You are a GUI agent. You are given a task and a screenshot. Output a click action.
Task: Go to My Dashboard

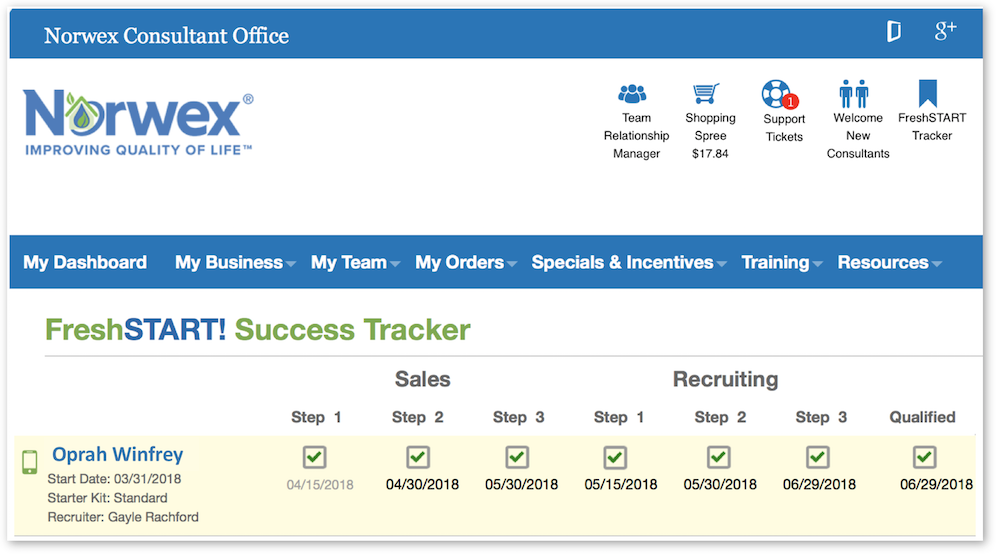coord(85,262)
